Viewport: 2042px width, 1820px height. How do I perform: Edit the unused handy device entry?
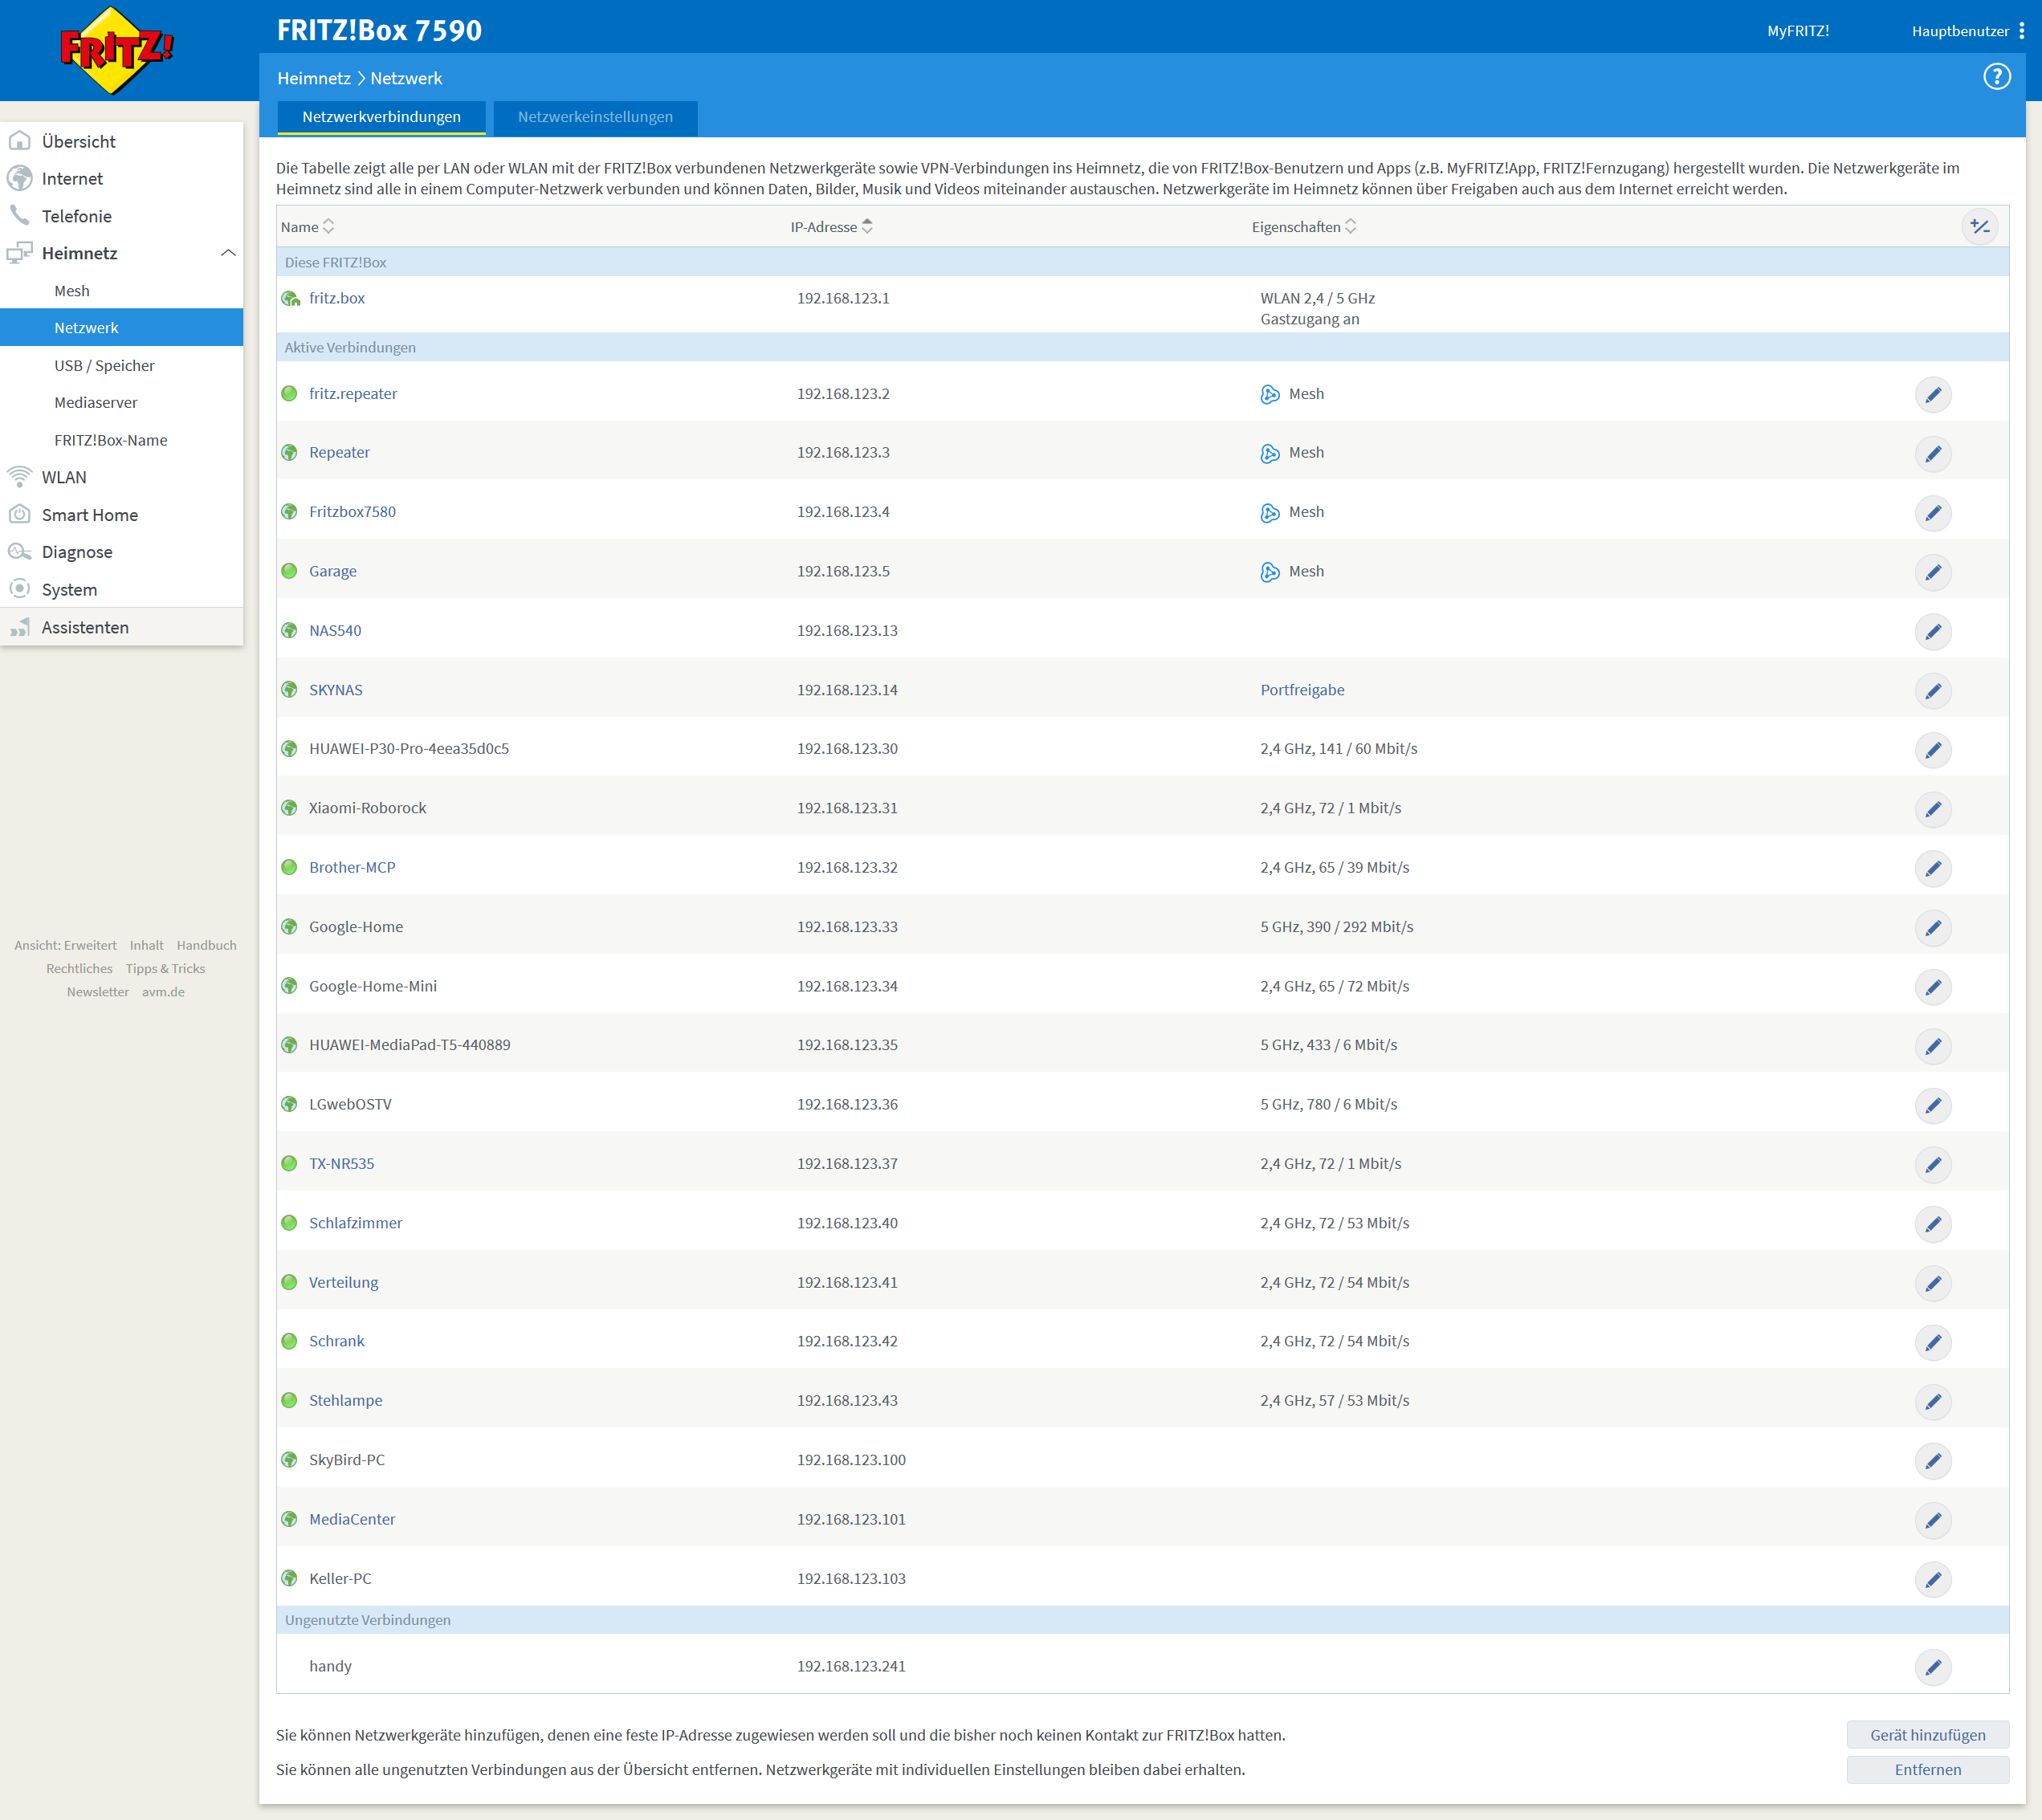(x=1933, y=1667)
